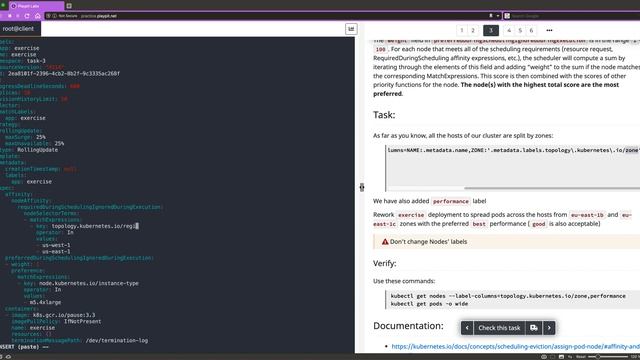Reload the page with the refresh icon
640x360 pixels.
point(27,16)
